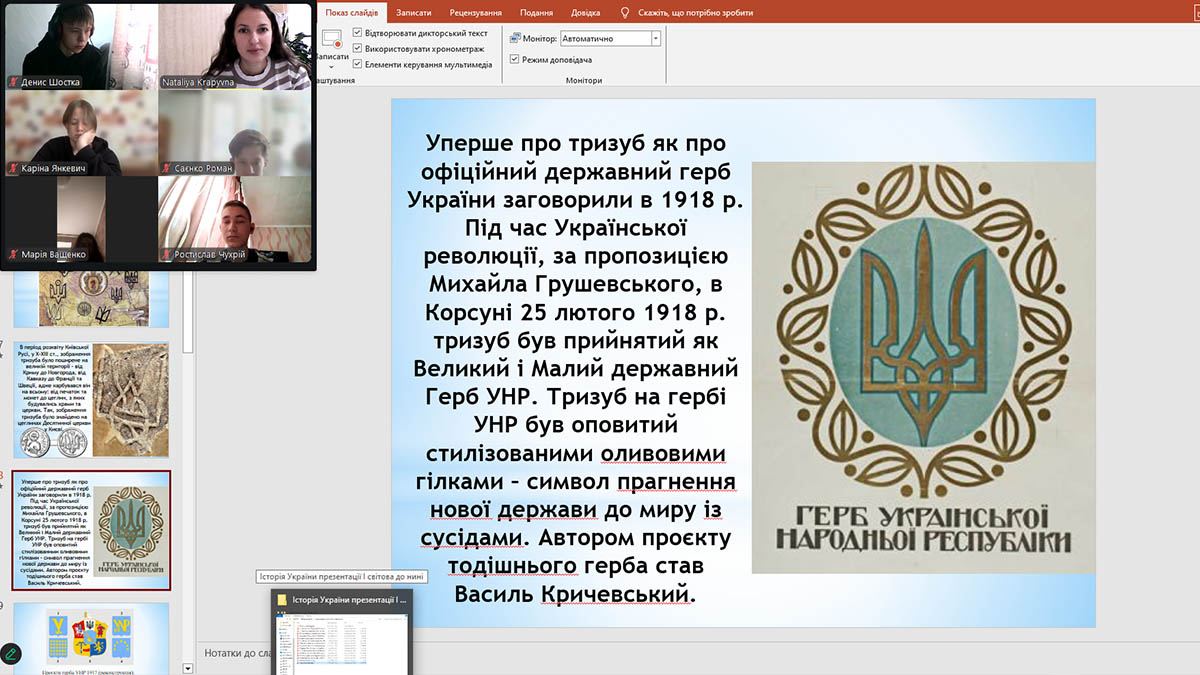Click muted mic icon for Ростислав Чухрій
Screen dimensions: 1200x675
point(166,255)
